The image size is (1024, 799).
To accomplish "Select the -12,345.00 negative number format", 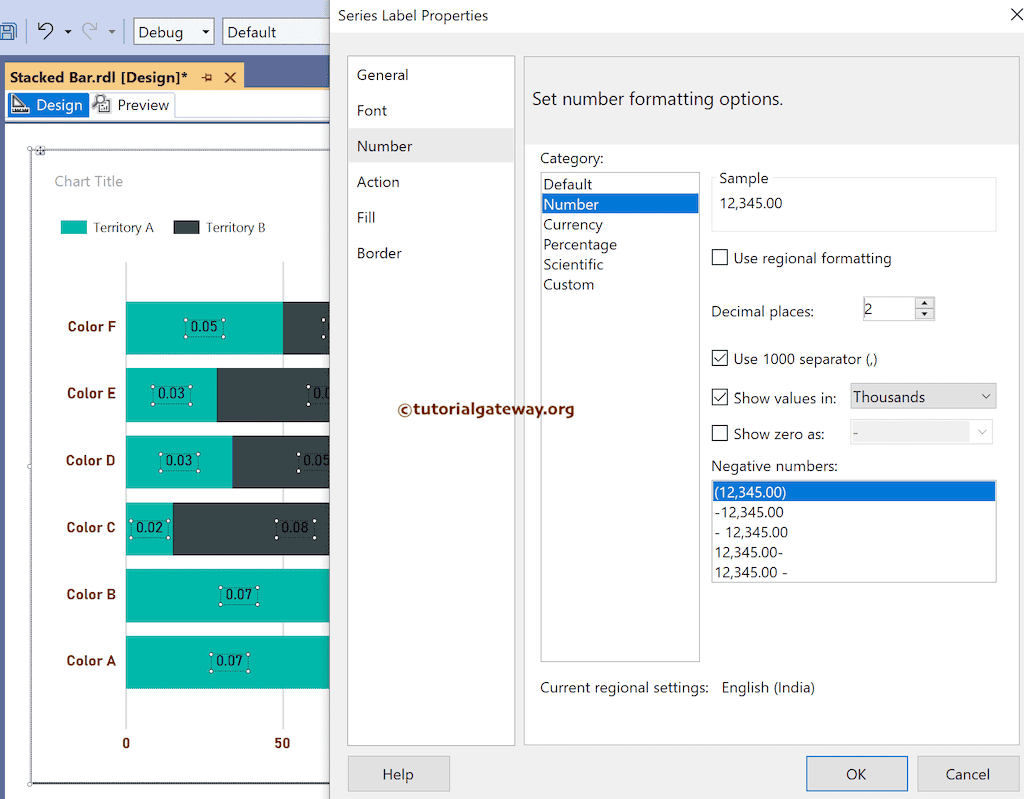I will (750, 512).
